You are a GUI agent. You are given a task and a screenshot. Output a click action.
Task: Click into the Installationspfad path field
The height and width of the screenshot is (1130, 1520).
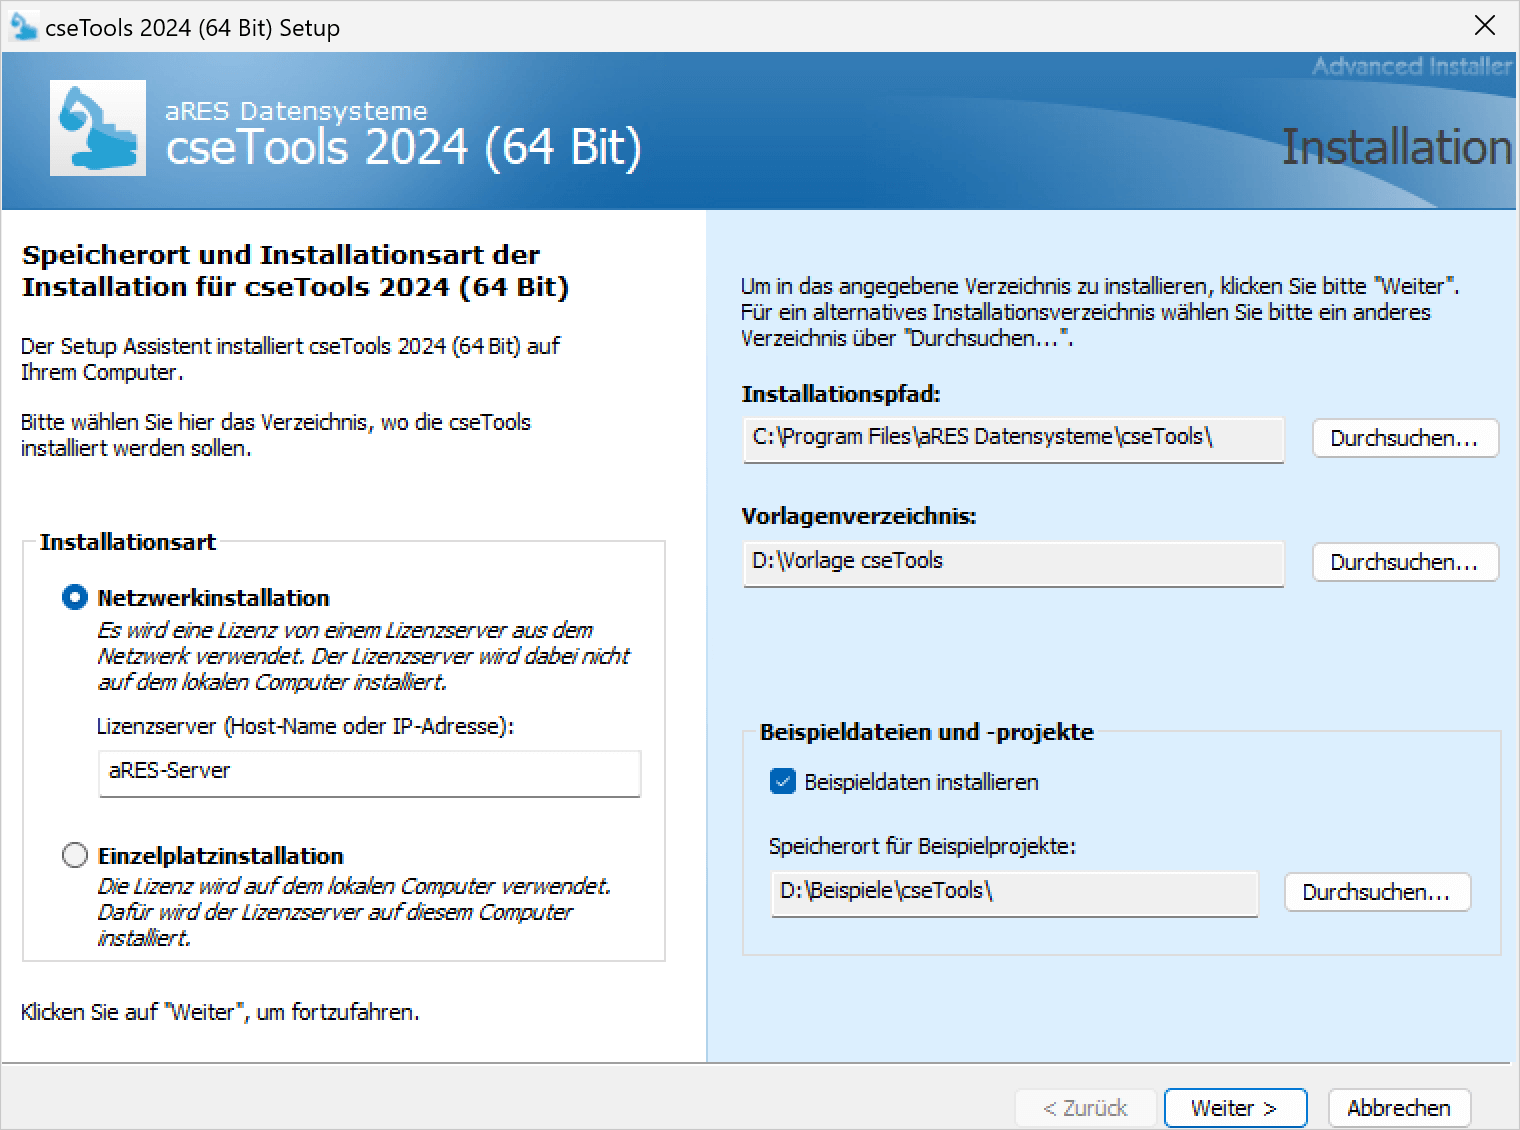coord(1012,438)
